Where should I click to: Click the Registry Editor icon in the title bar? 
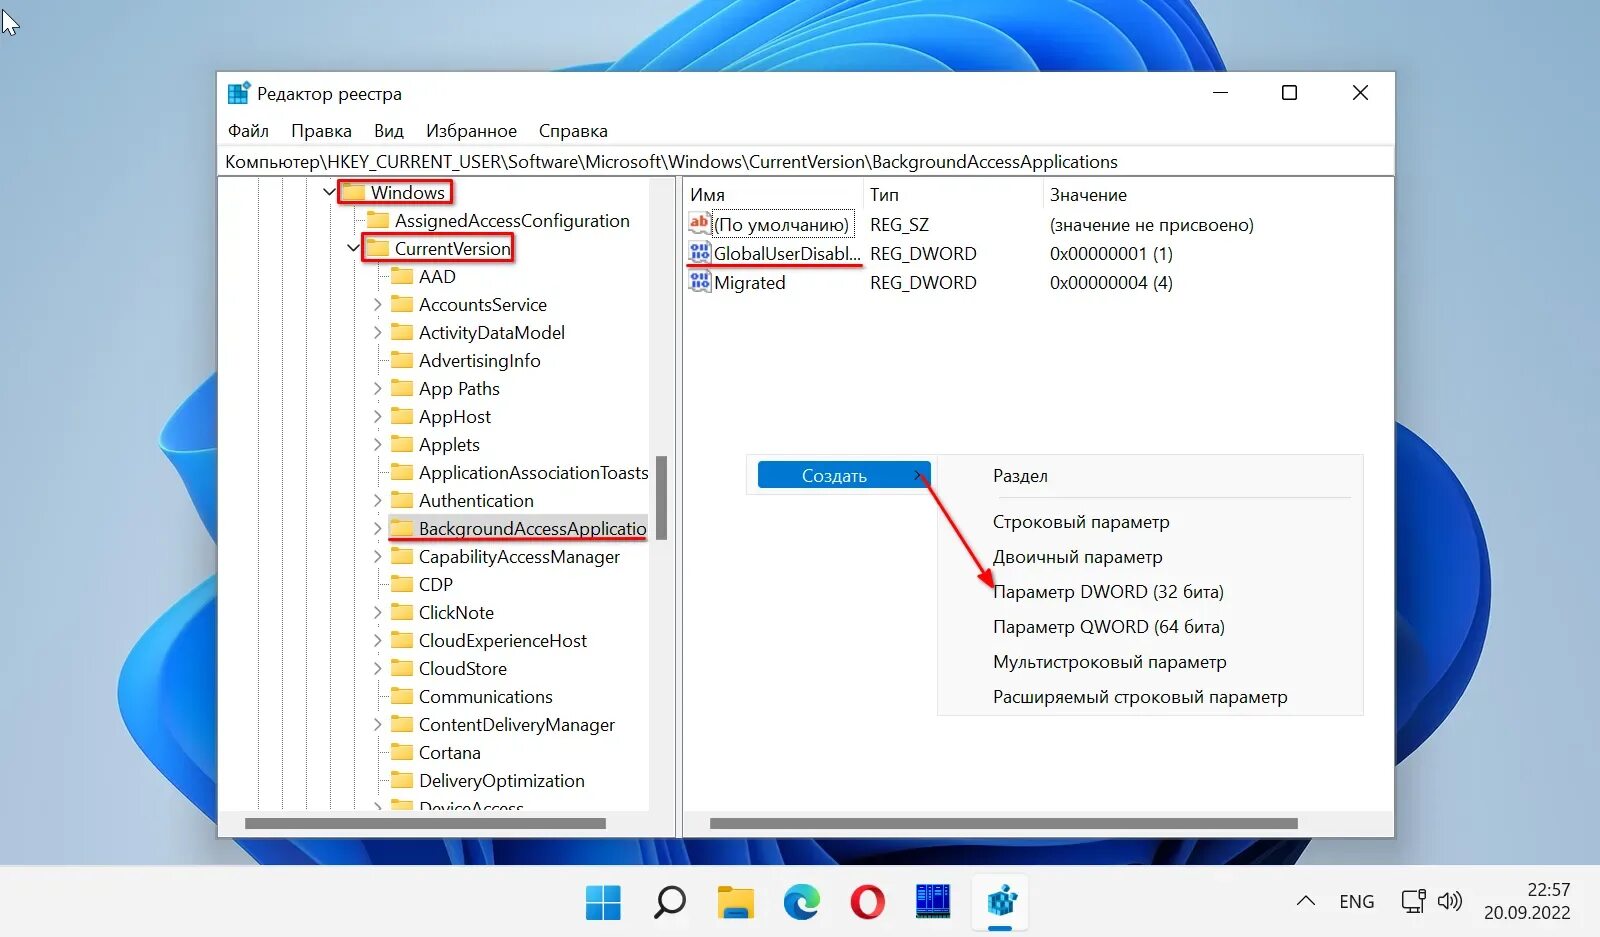coord(238,93)
